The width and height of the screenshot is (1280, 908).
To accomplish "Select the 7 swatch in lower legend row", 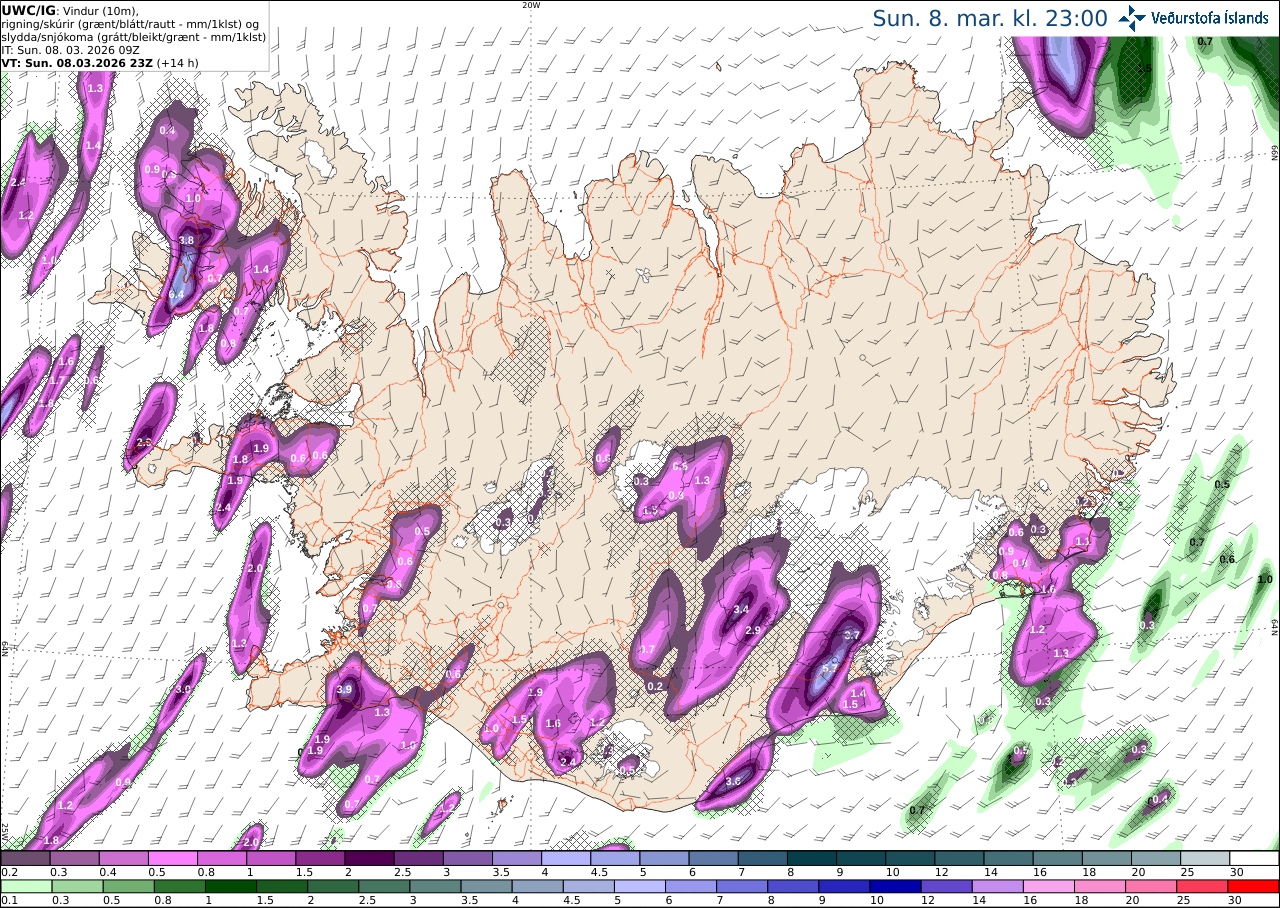I will click(x=742, y=886).
